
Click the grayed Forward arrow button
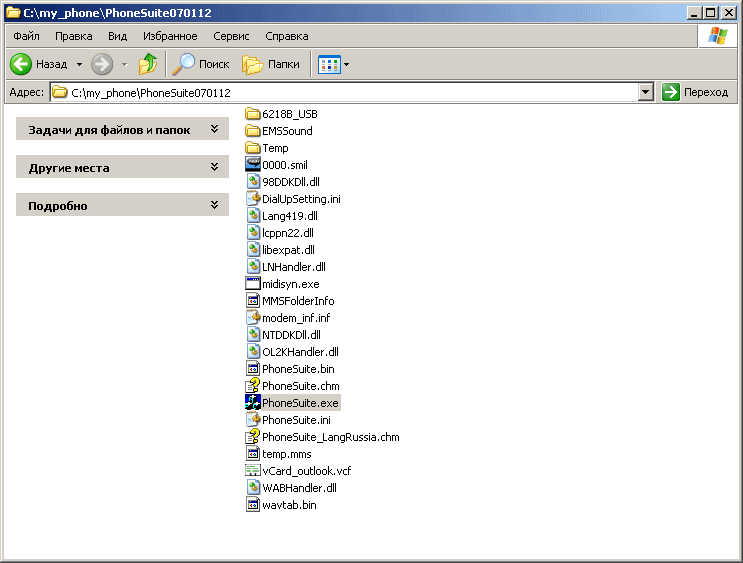pyautogui.click(x=102, y=64)
